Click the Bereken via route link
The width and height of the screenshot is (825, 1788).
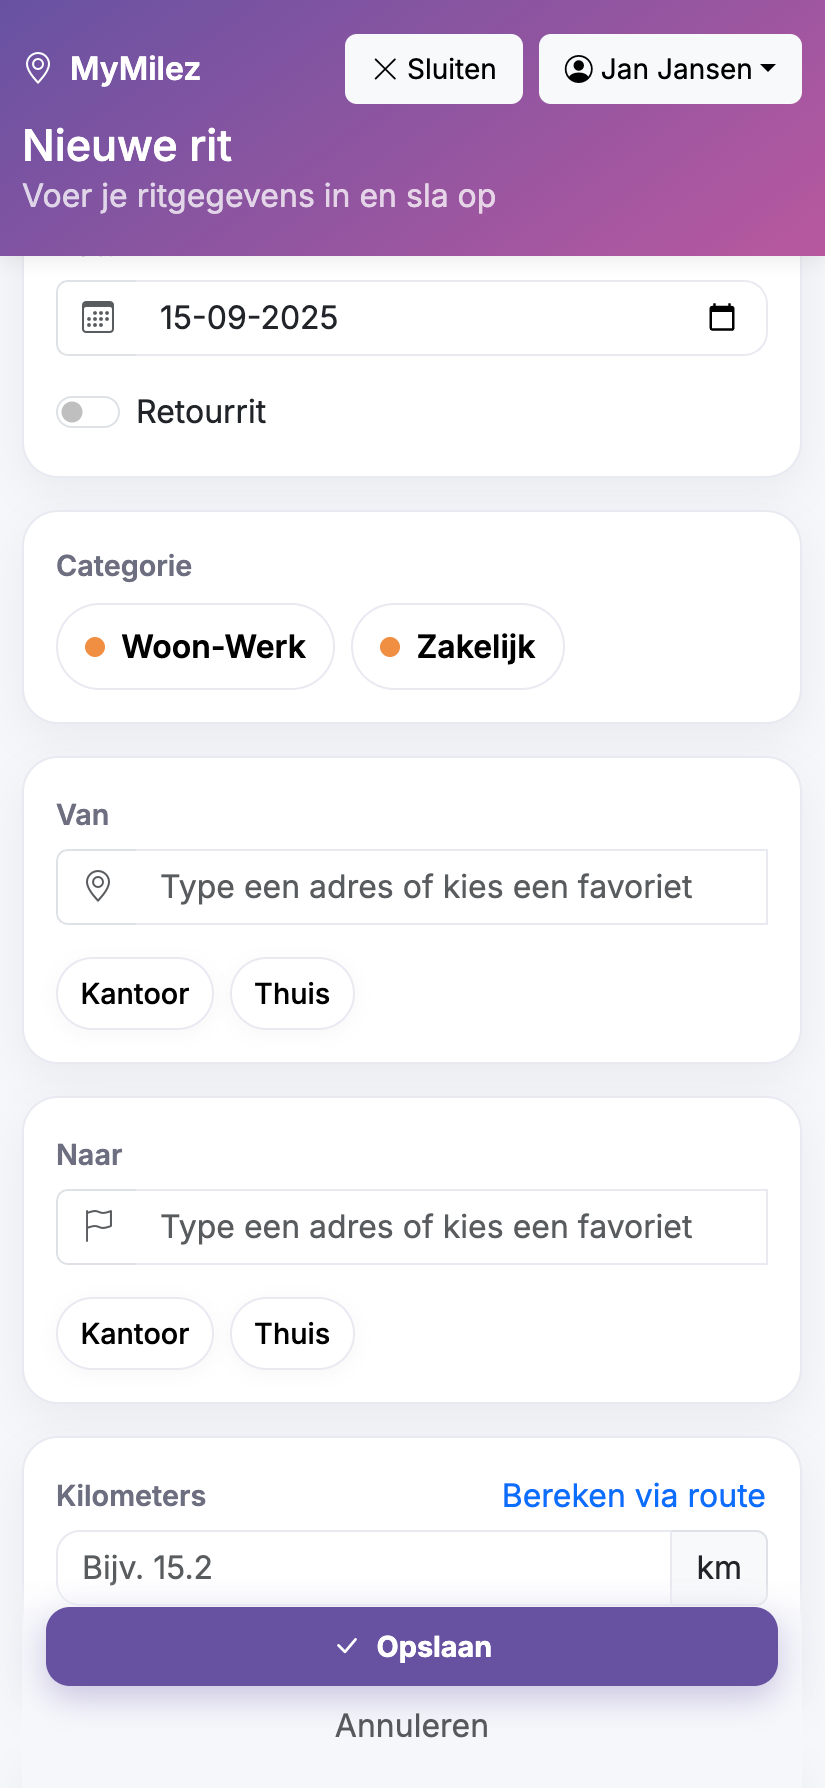pos(632,1495)
